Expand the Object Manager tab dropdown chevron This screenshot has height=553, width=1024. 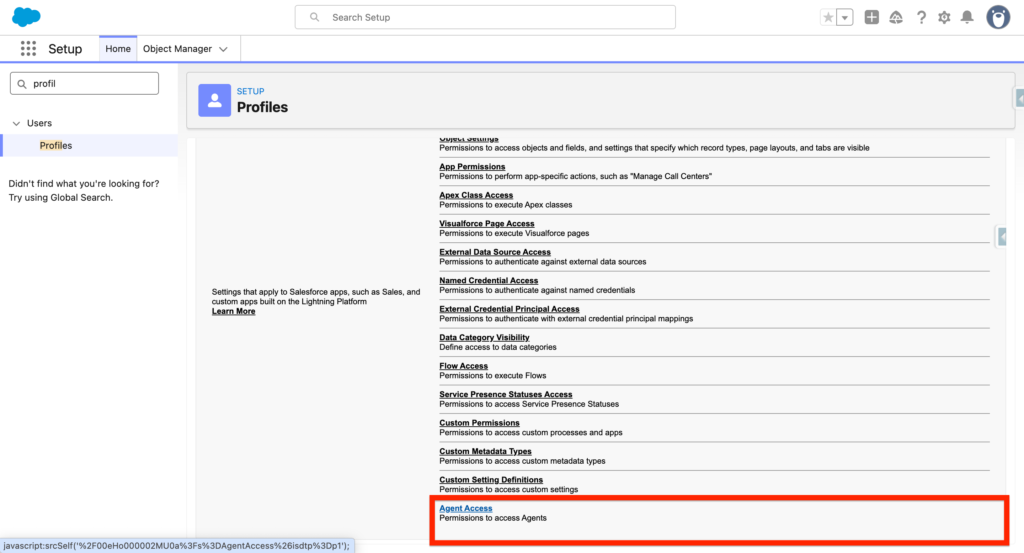click(223, 49)
